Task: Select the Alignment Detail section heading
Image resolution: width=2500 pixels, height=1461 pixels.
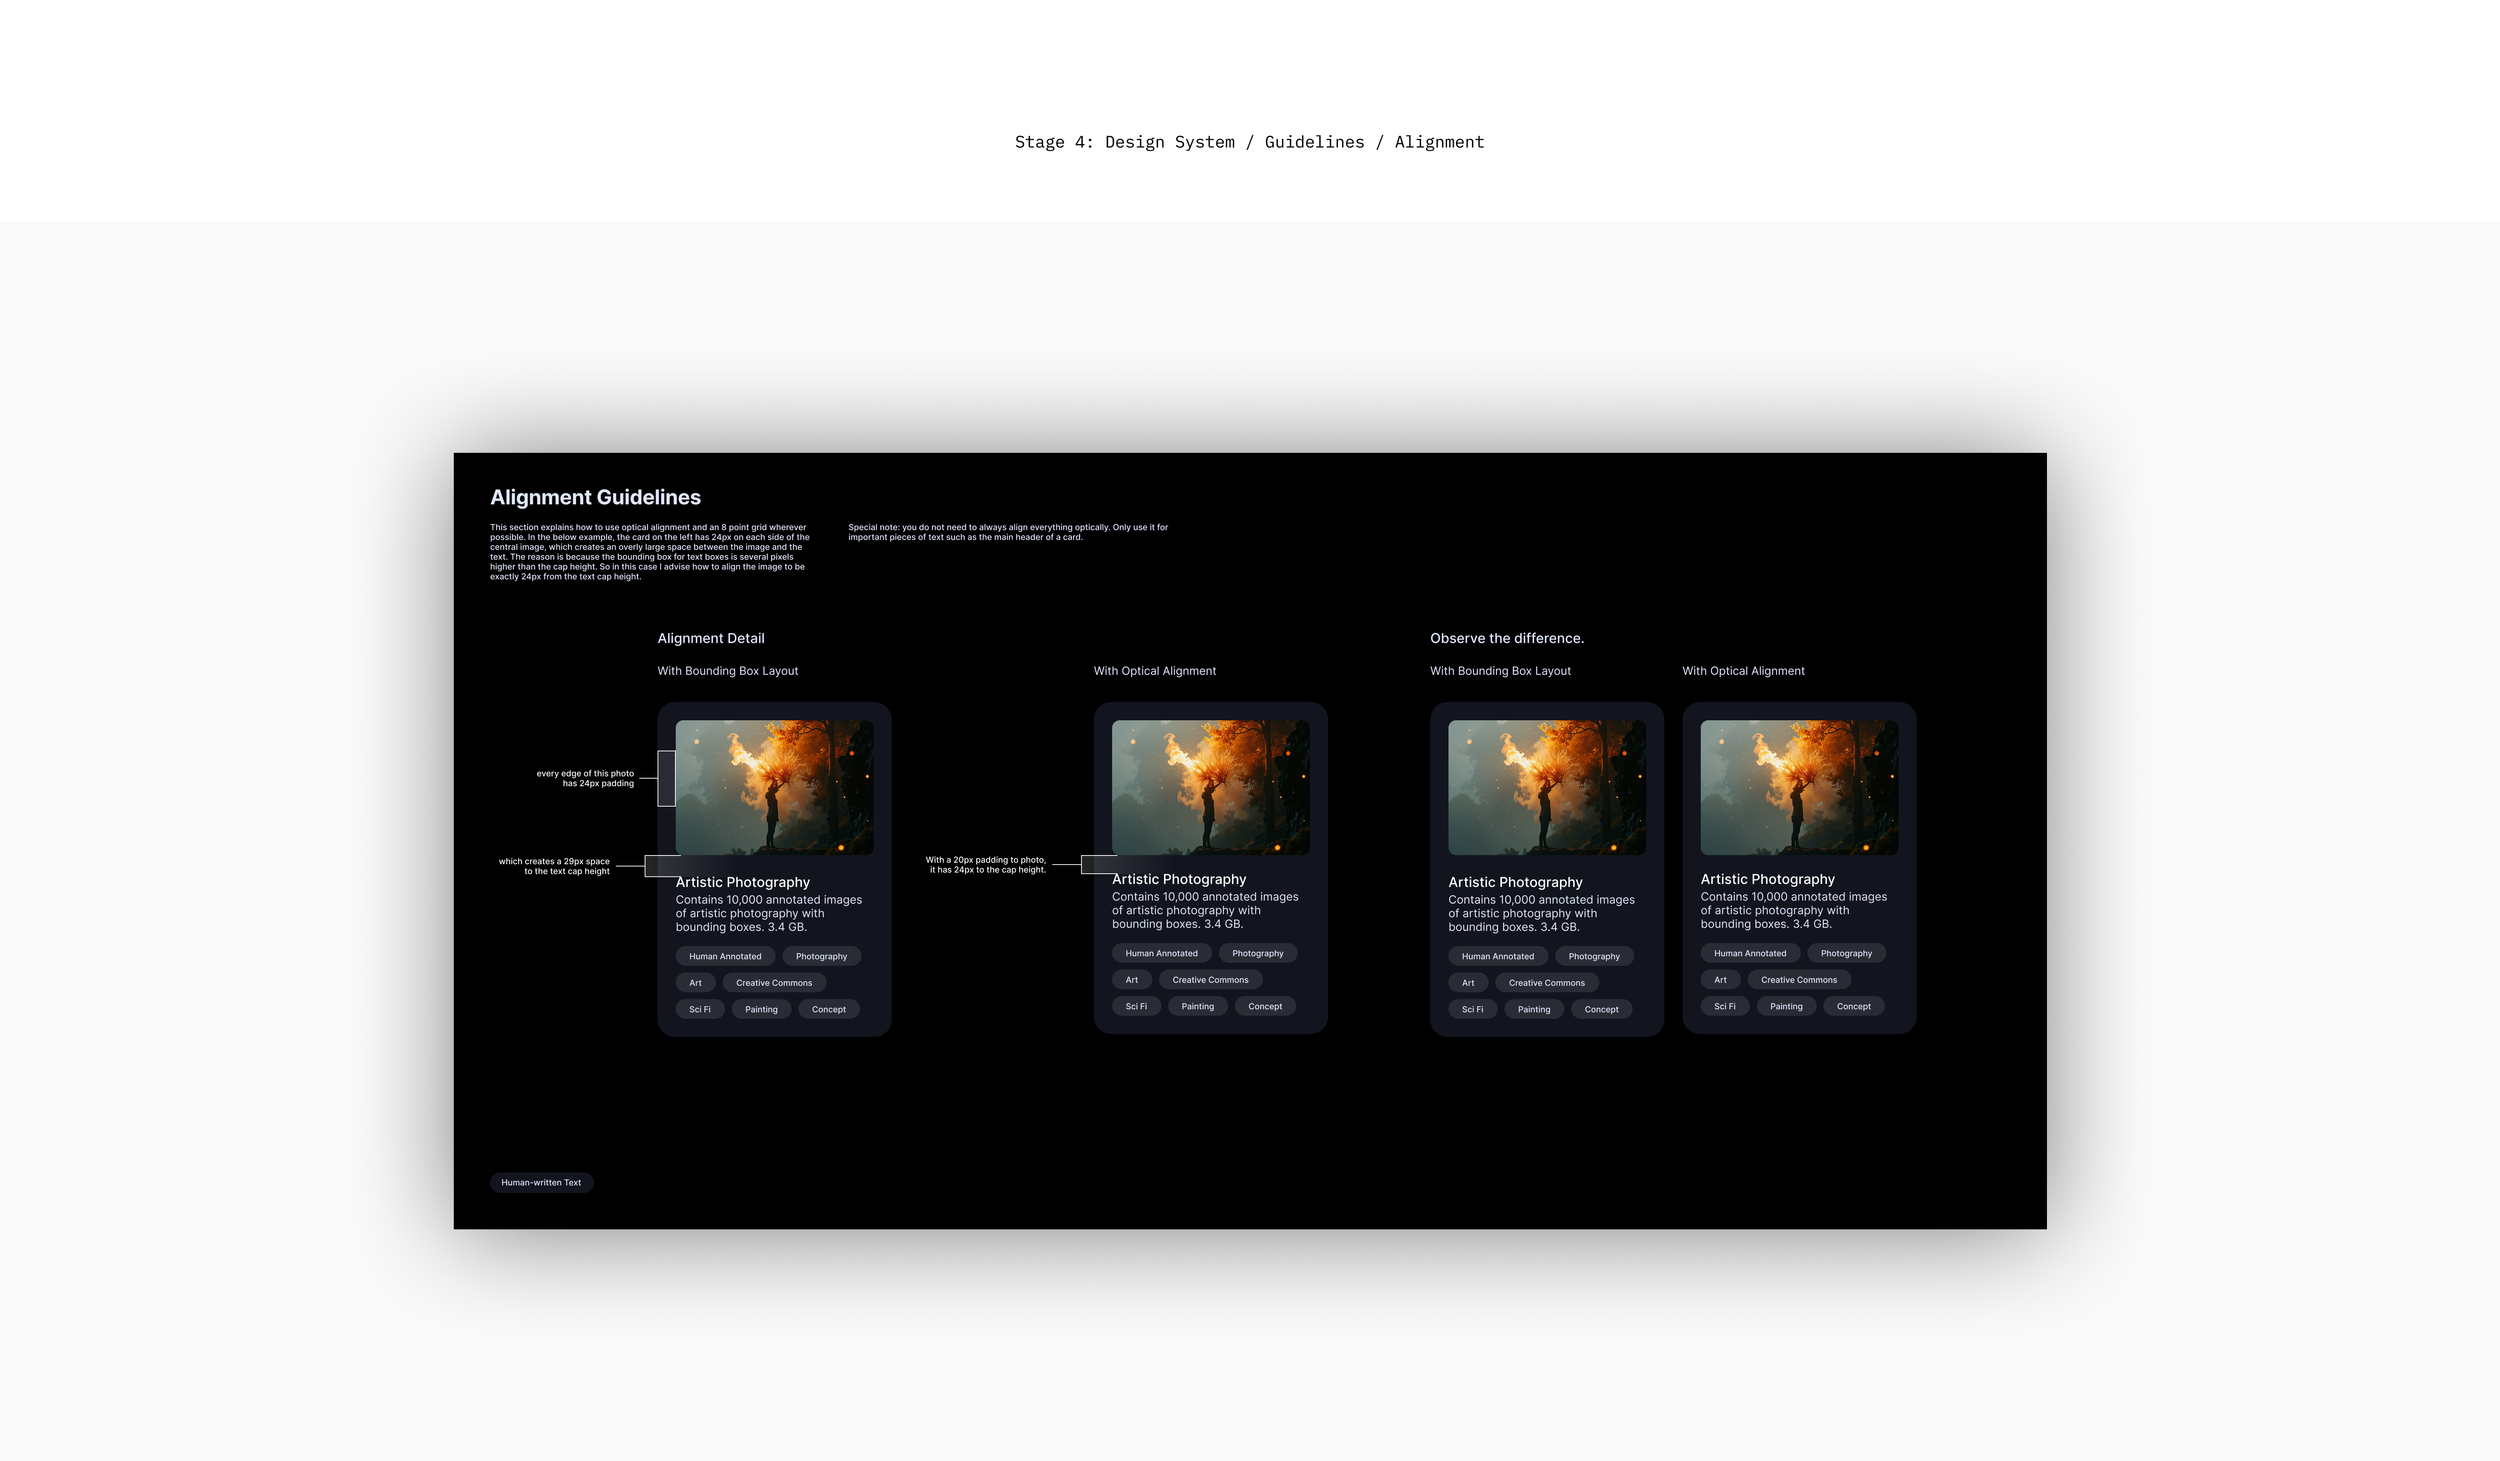Action: click(710, 638)
